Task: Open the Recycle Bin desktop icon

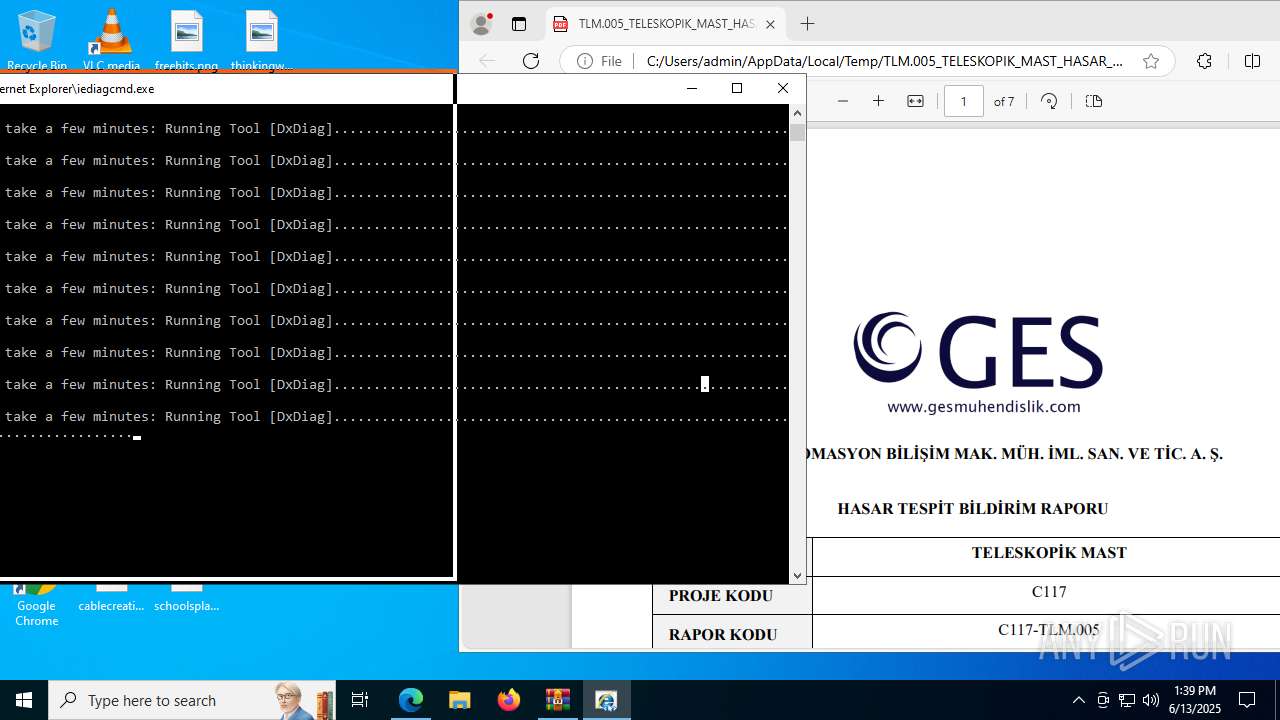Action: pyautogui.click(x=37, y=40)
